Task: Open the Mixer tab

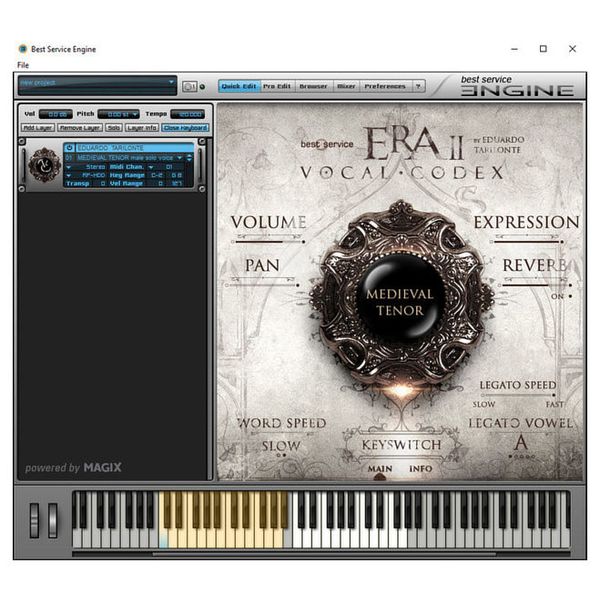Action: coord(346,86)
